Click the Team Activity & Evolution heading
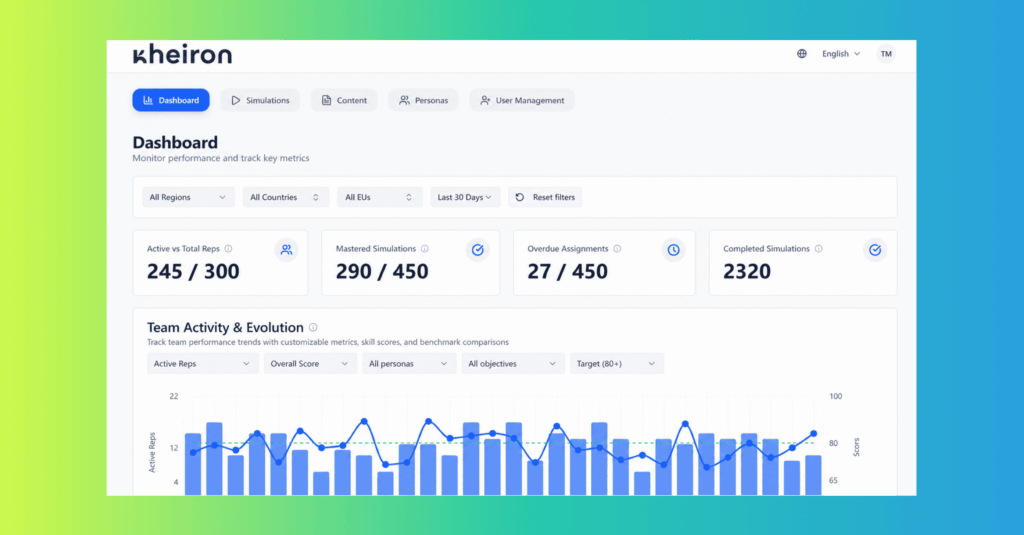This screenshot has width=1024, height=535. [x=225, y=327]
